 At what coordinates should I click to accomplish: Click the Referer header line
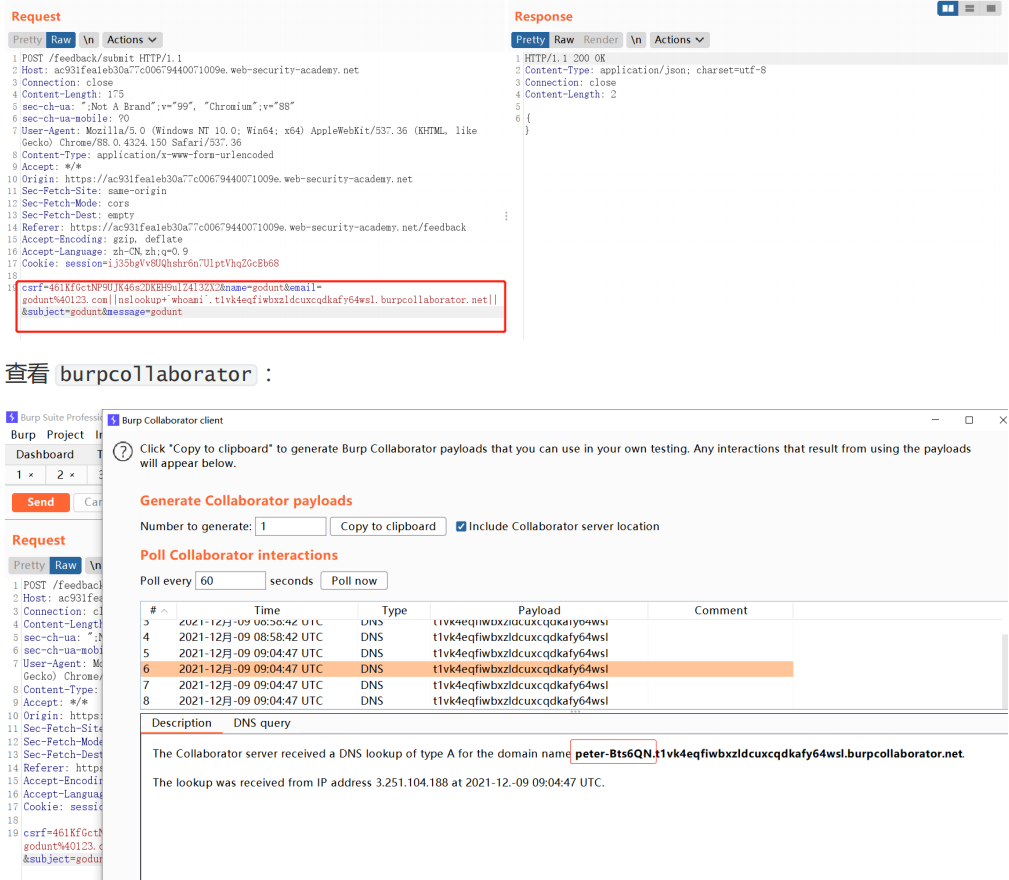tap(244, 227)
